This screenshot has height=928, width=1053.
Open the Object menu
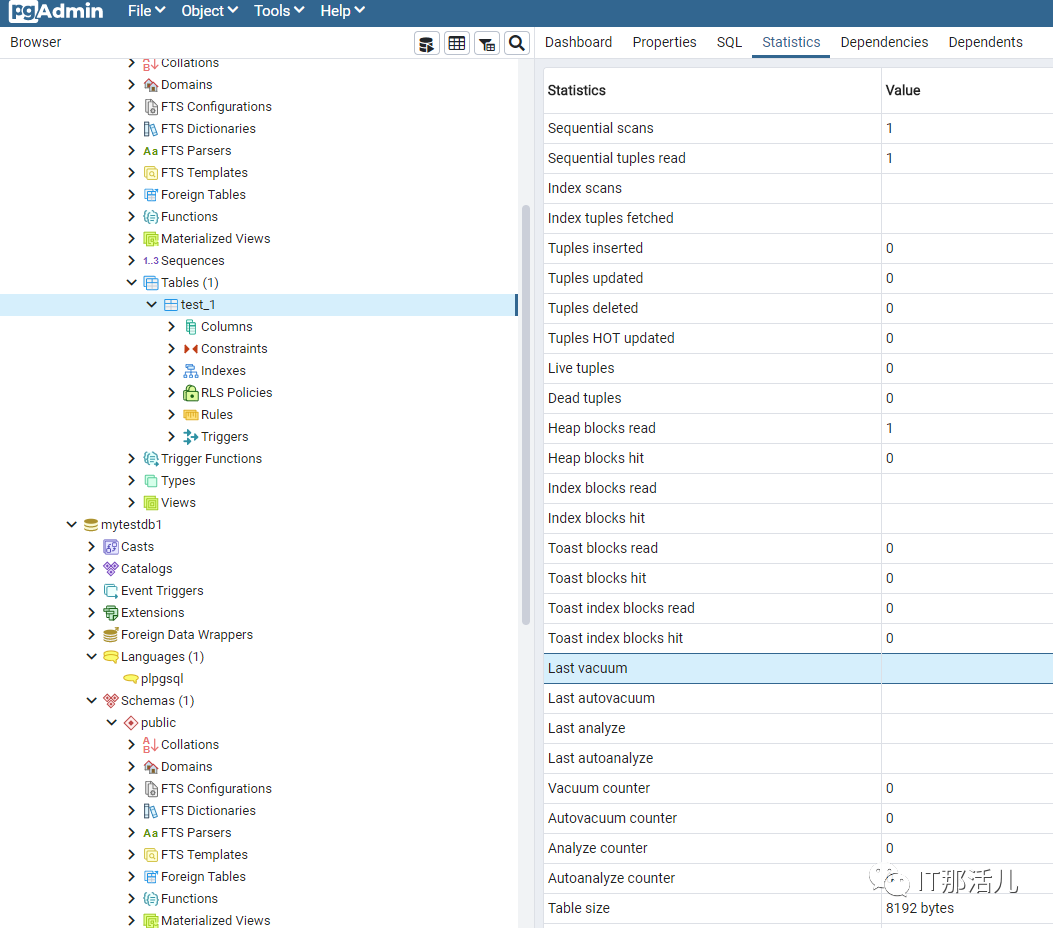coord(209,11)
